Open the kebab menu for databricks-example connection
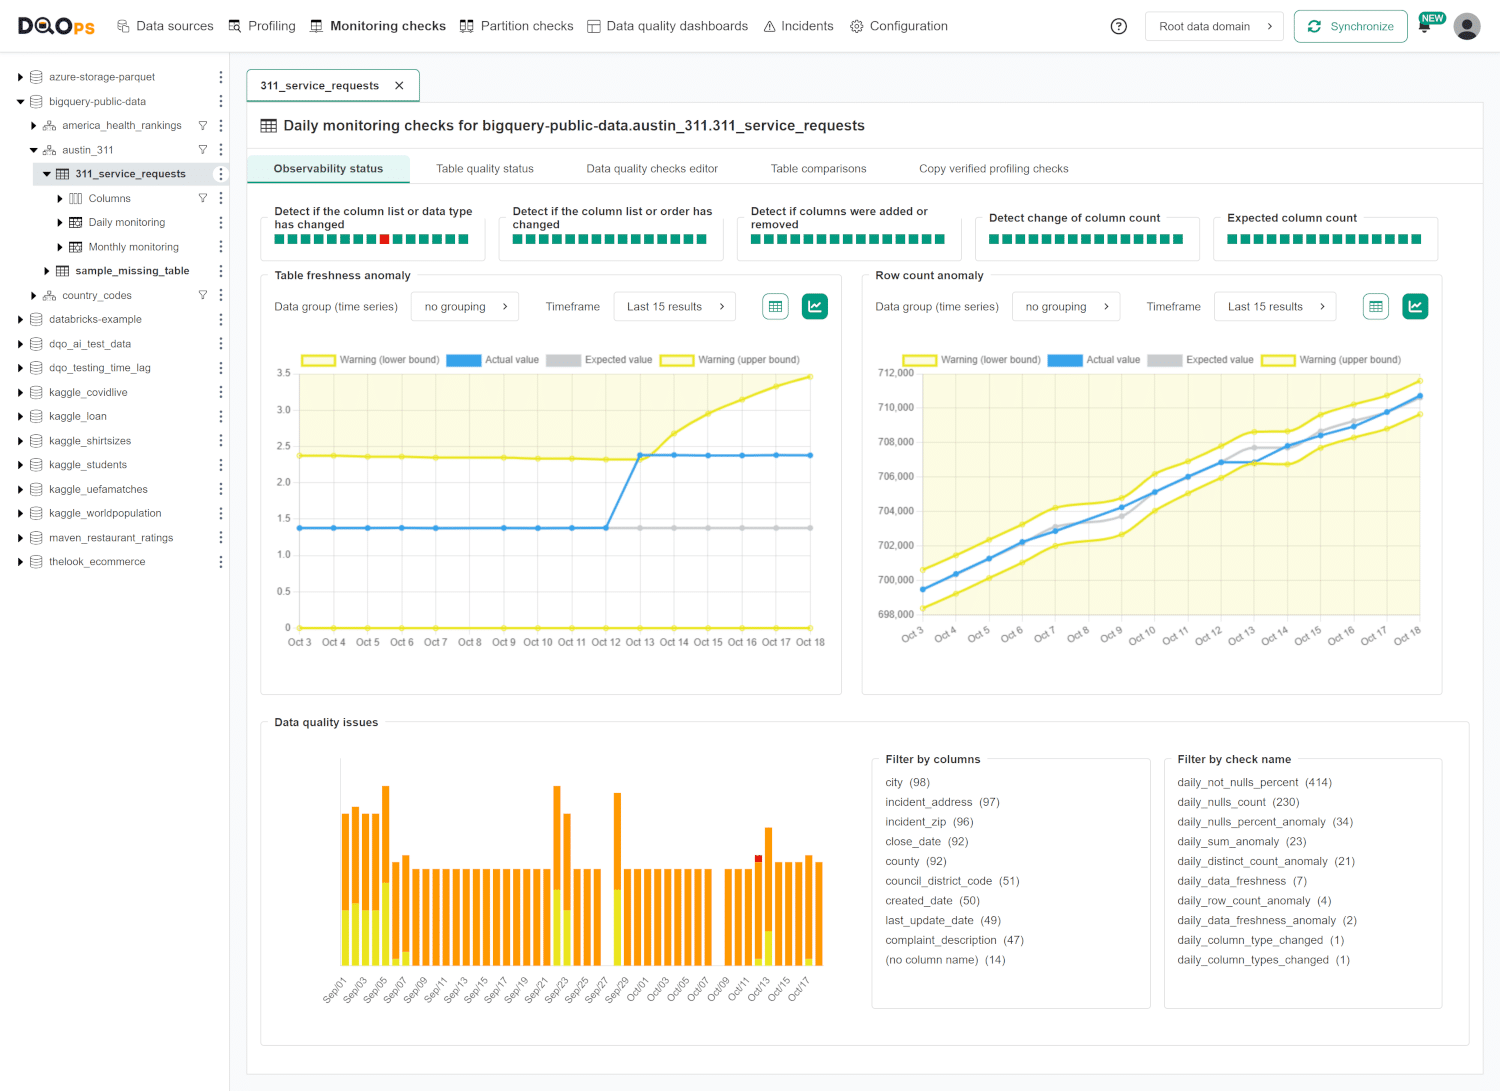1500x1091 pixels. pos(221,319)
